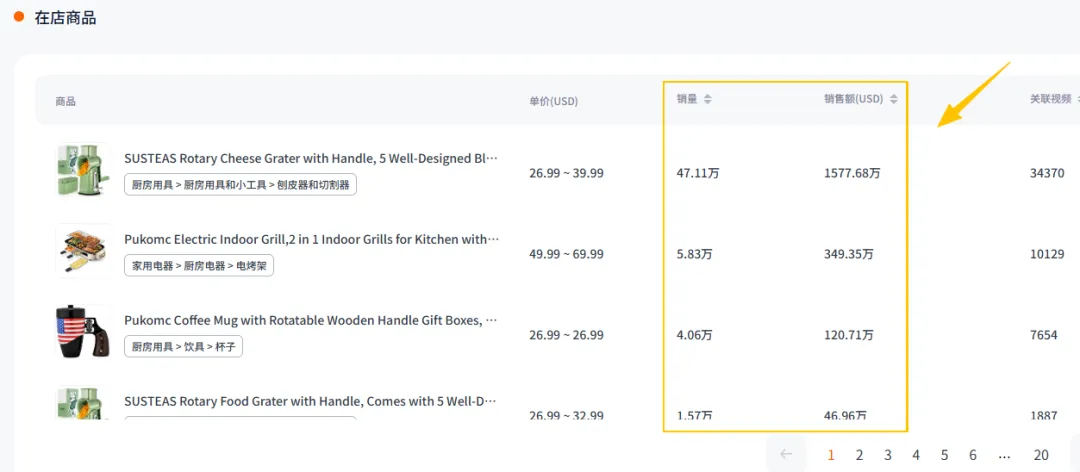Select category tag 厨房用具 > 饮具 > 杯子
1080x472 pixels.
(184, 347)
